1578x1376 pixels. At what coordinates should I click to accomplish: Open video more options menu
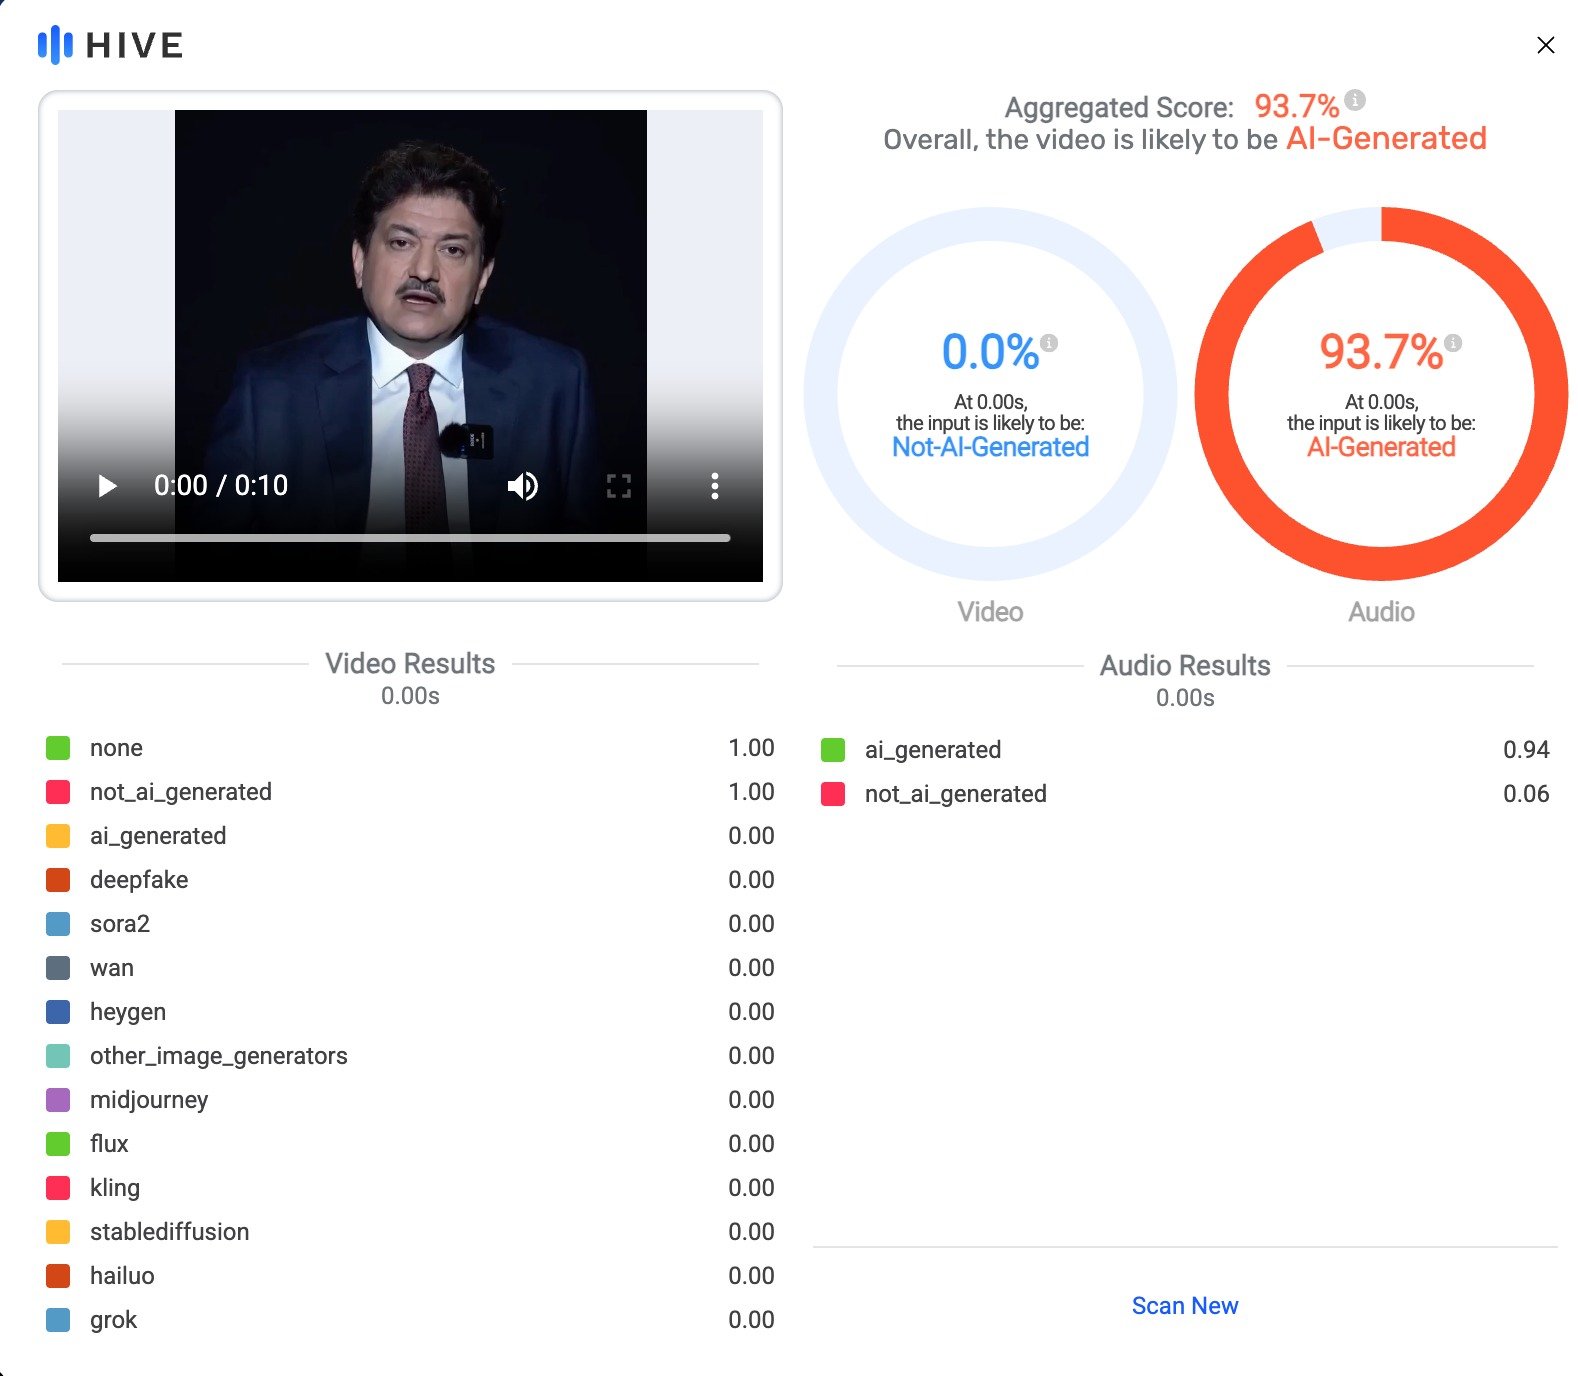point(714,486)
